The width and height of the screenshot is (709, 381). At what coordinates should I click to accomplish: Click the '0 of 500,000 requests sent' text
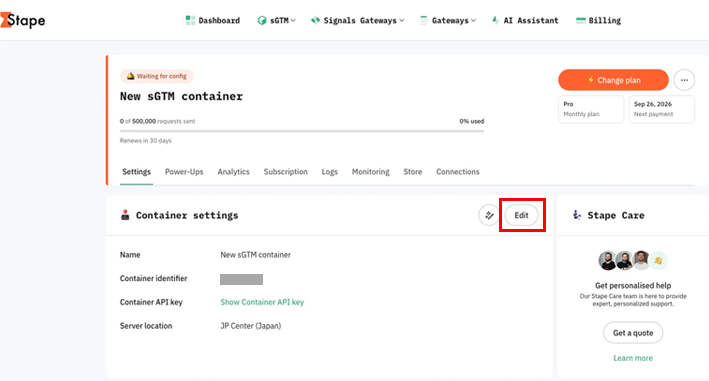157,121
